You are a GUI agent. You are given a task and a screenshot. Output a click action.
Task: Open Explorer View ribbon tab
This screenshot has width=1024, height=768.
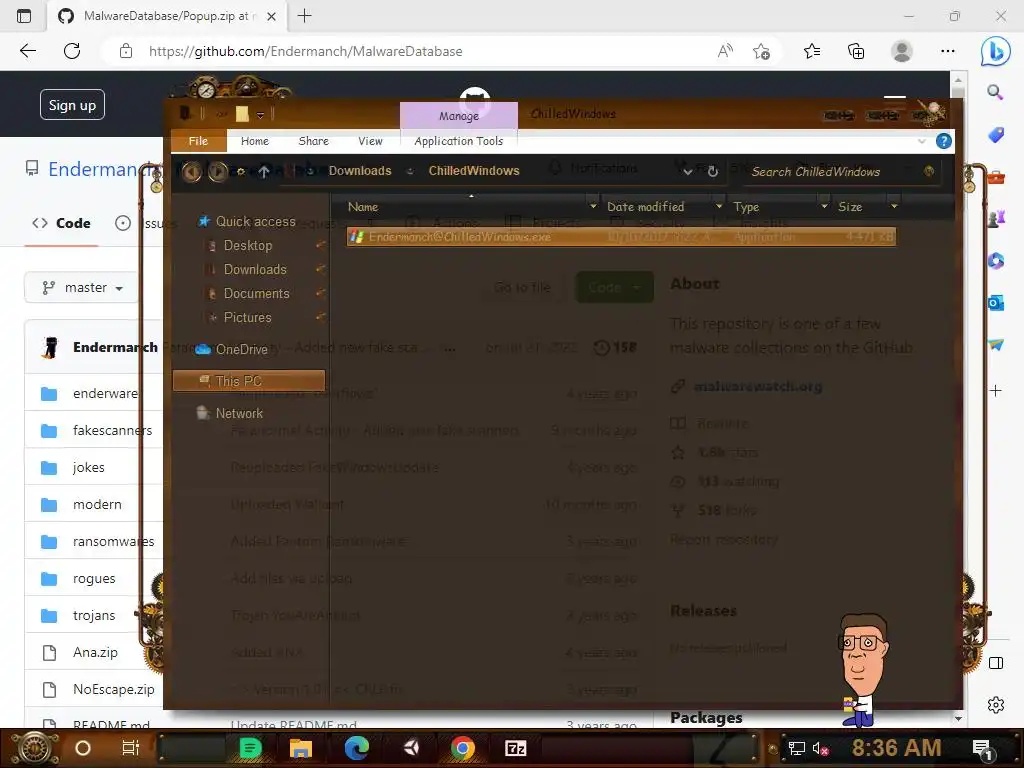click(x=370, y=141)
